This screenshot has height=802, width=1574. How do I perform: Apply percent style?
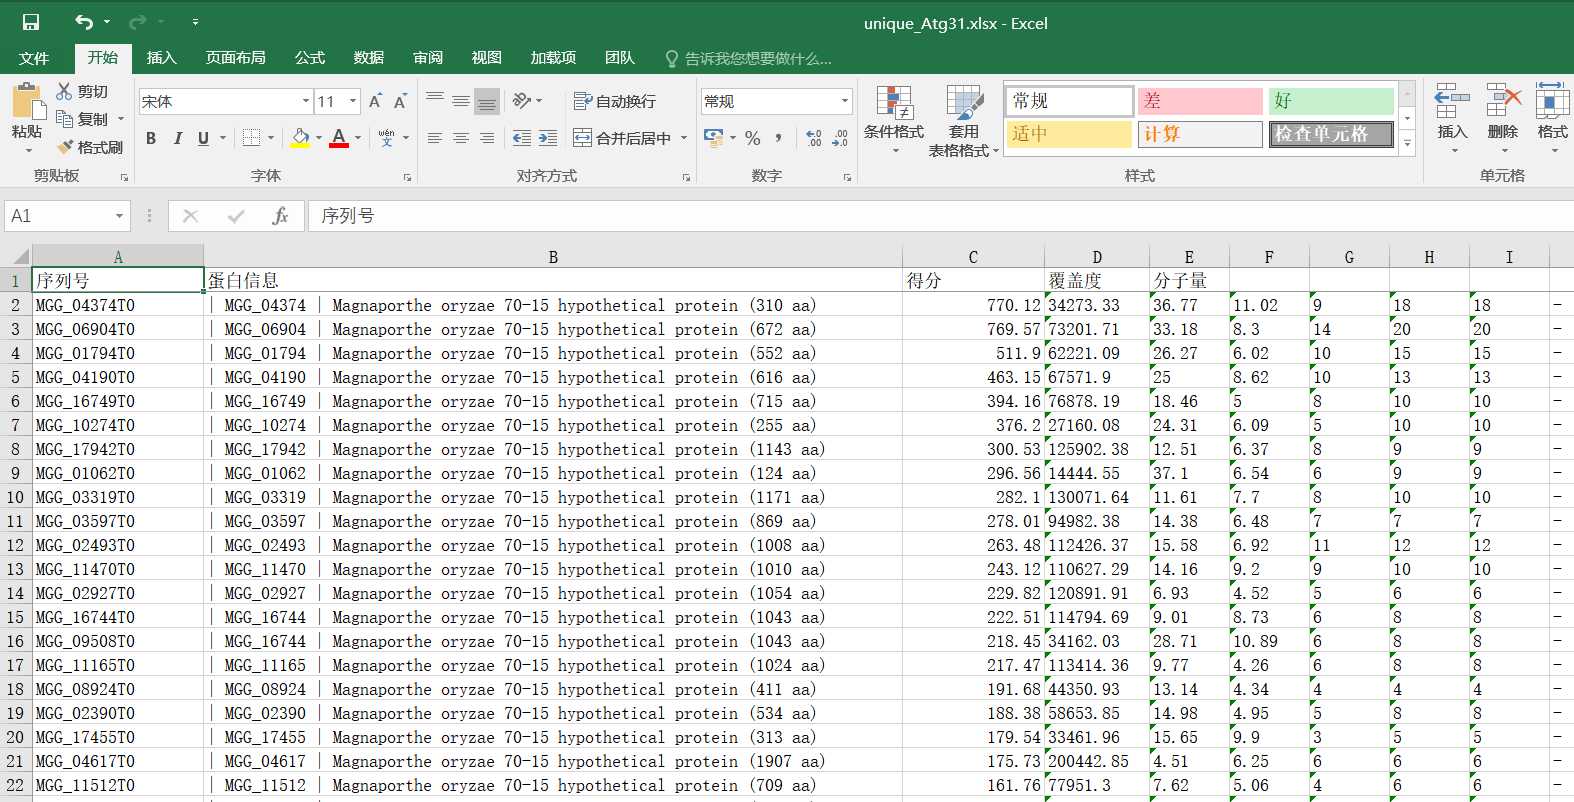pyautogui.click(x=753, y=138)
